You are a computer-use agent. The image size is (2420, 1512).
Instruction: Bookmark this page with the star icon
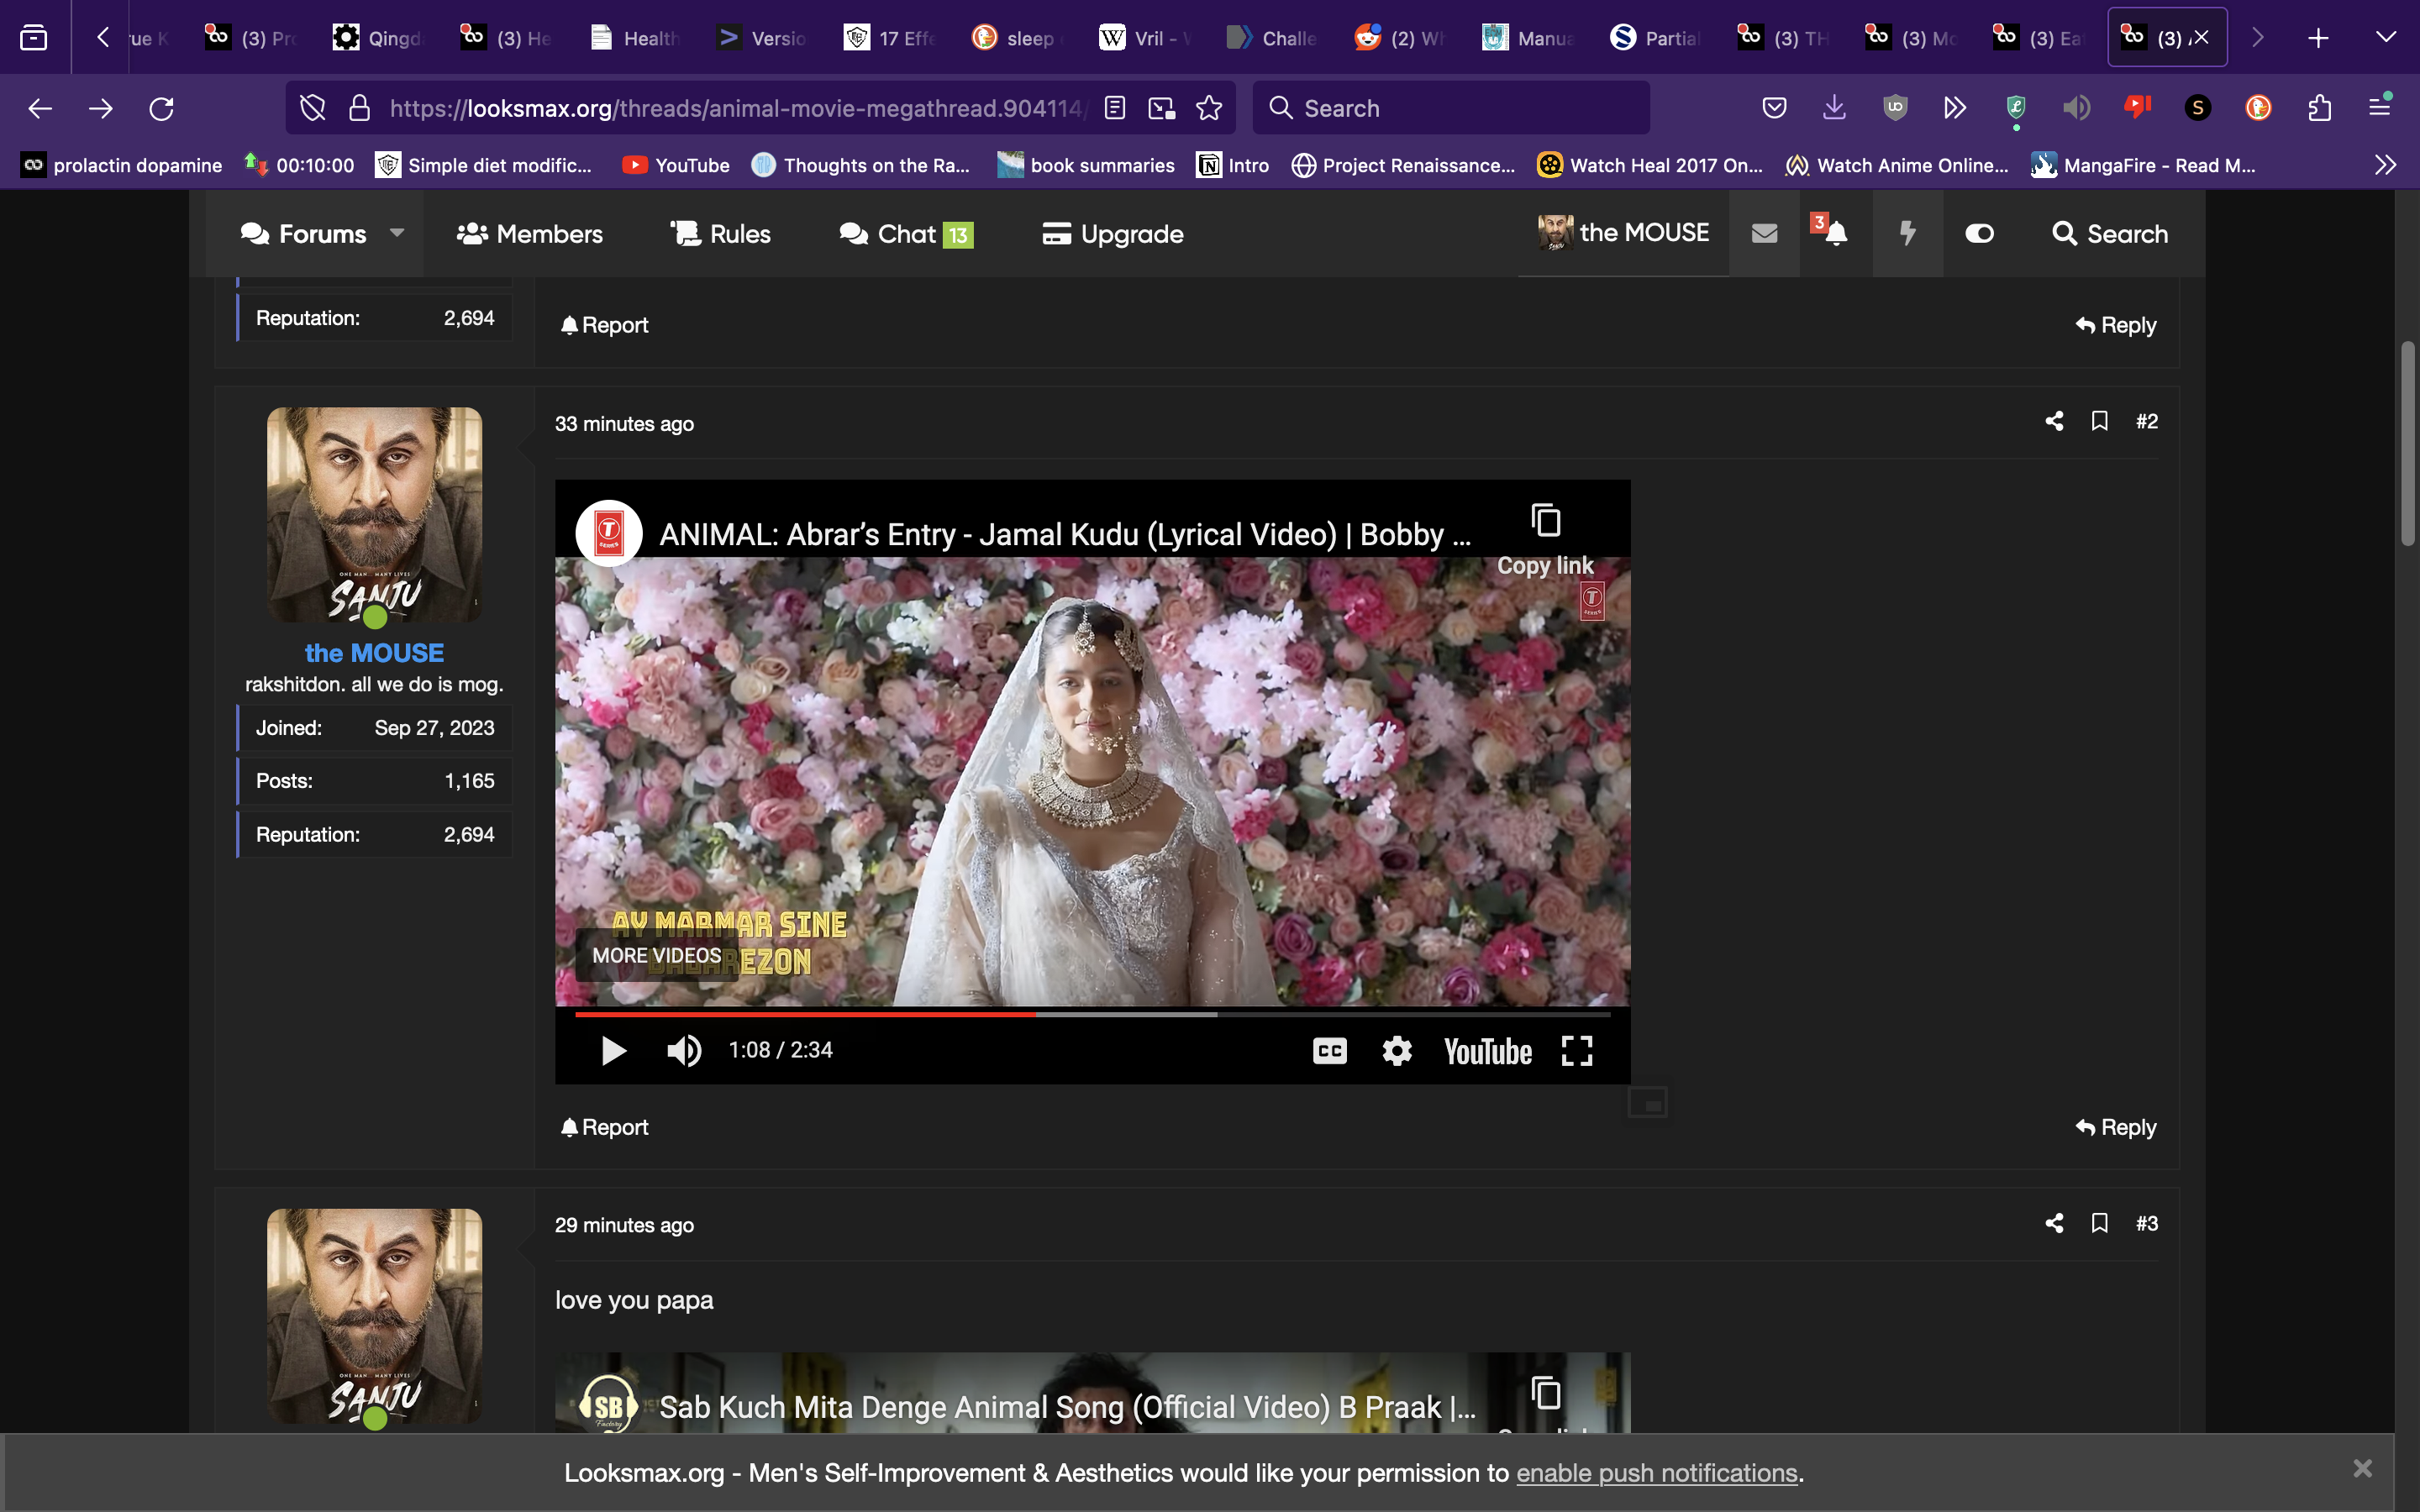1209,108
